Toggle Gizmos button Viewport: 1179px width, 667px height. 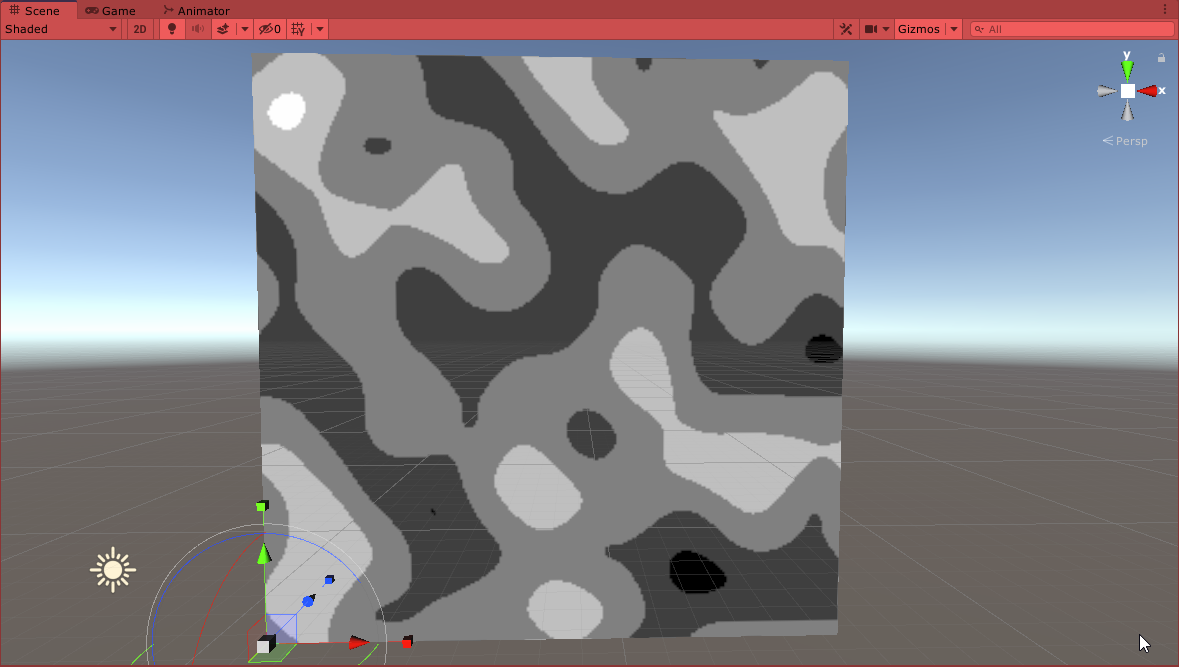point(919,29)
